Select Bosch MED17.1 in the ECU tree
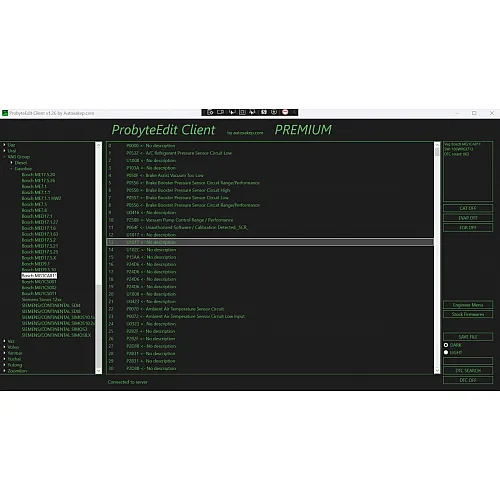The image size is (500, 500). (37, 216)
